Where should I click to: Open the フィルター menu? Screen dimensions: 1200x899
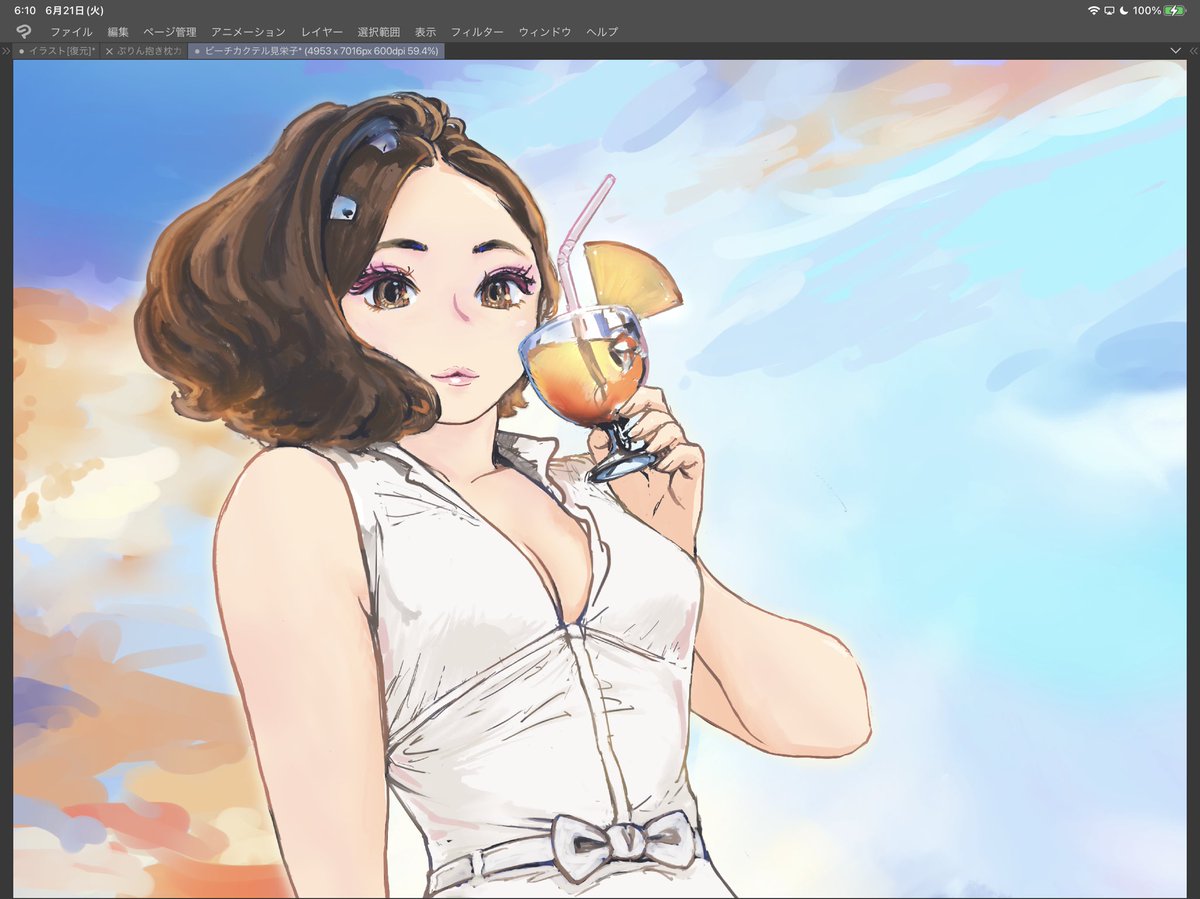pyautogui.click(x=477, y=32)
